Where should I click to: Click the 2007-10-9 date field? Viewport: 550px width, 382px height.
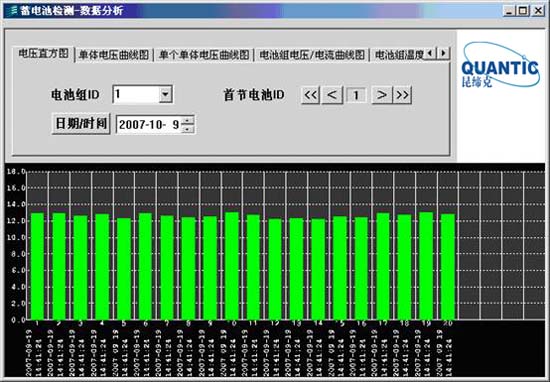pyautogui.click(x=149, y=125)
